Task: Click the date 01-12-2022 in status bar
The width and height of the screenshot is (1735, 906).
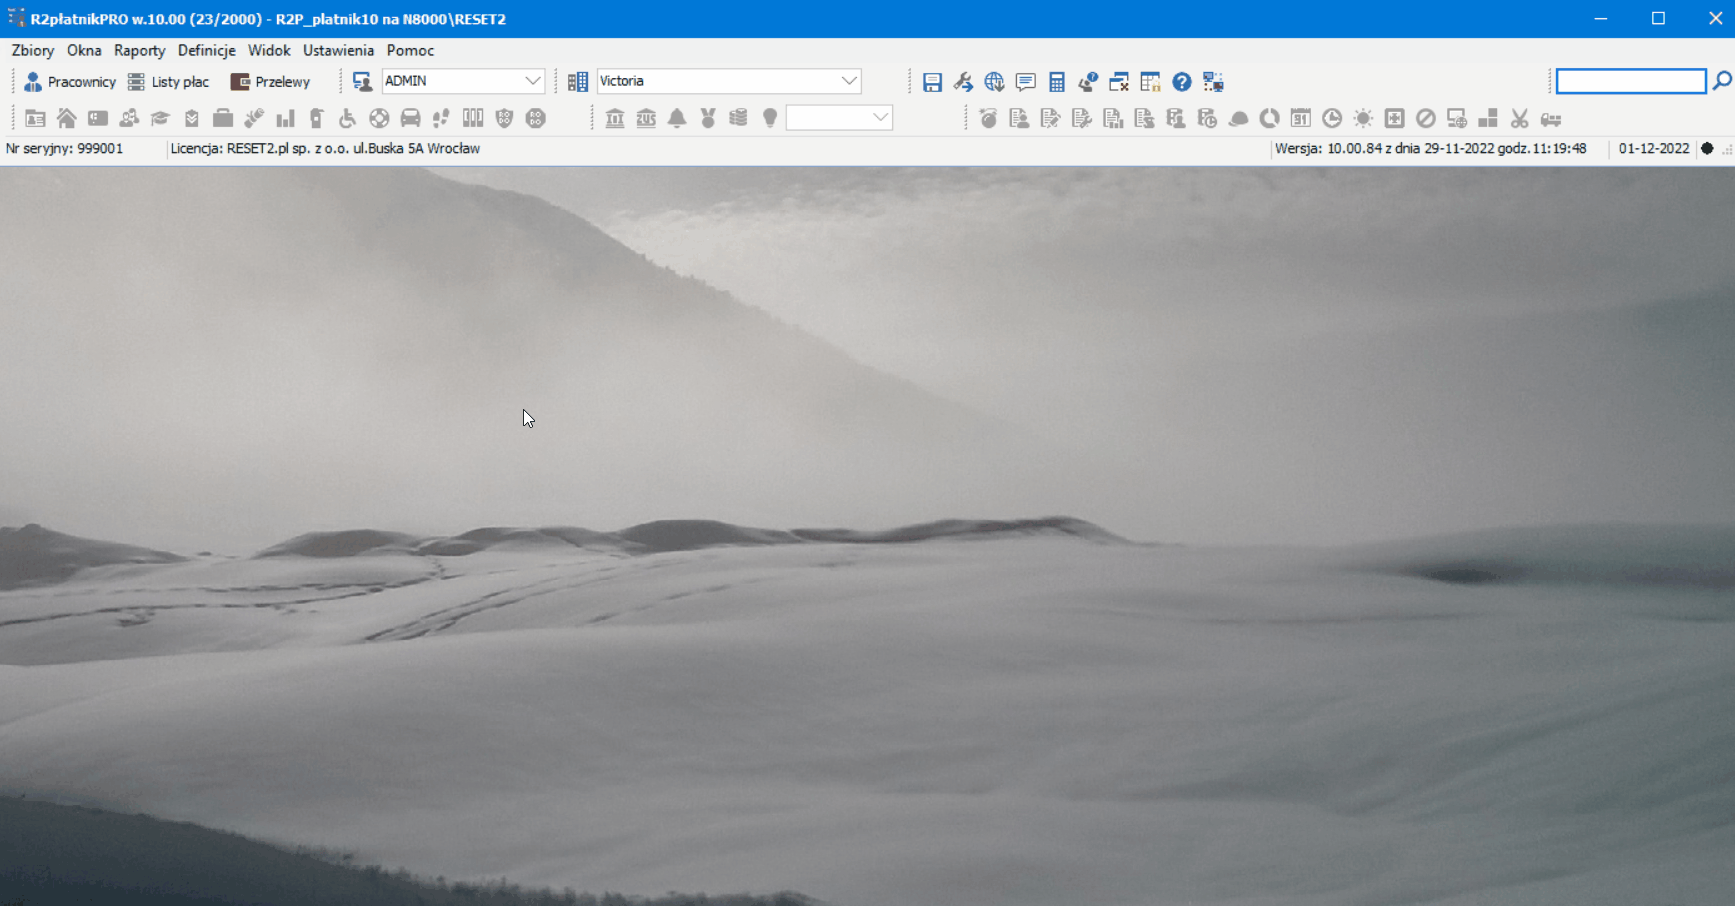Action: tap(1654, 148)
